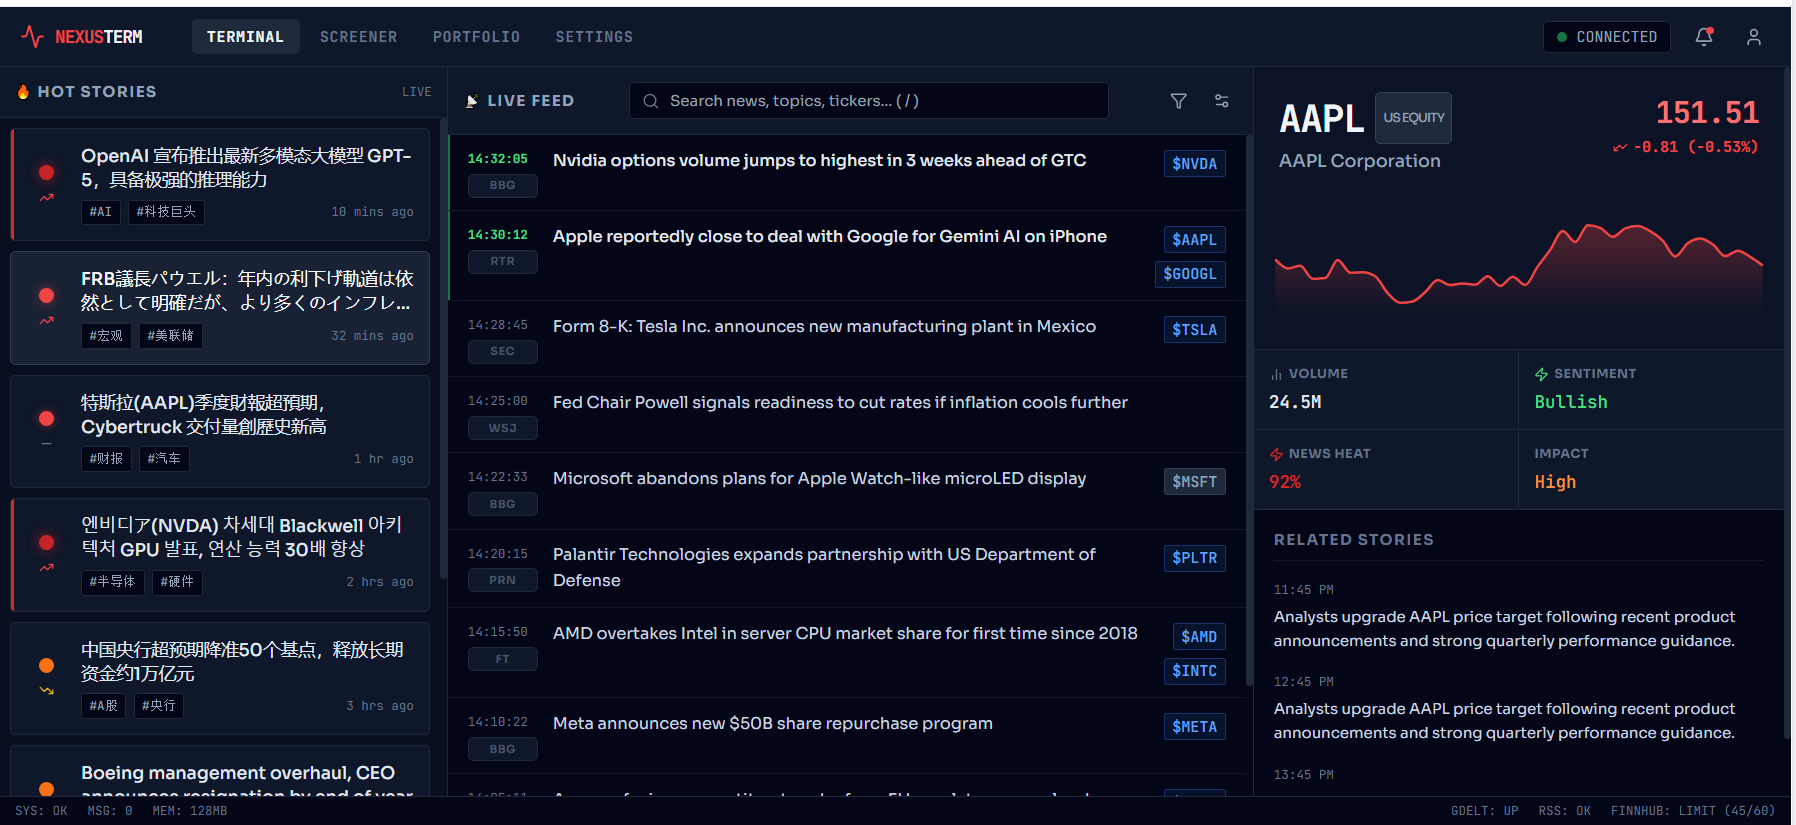Open the Screener tab
The height and width of the screenshot is (825, 1796).
pyautogui.click(x=359, y=37)
